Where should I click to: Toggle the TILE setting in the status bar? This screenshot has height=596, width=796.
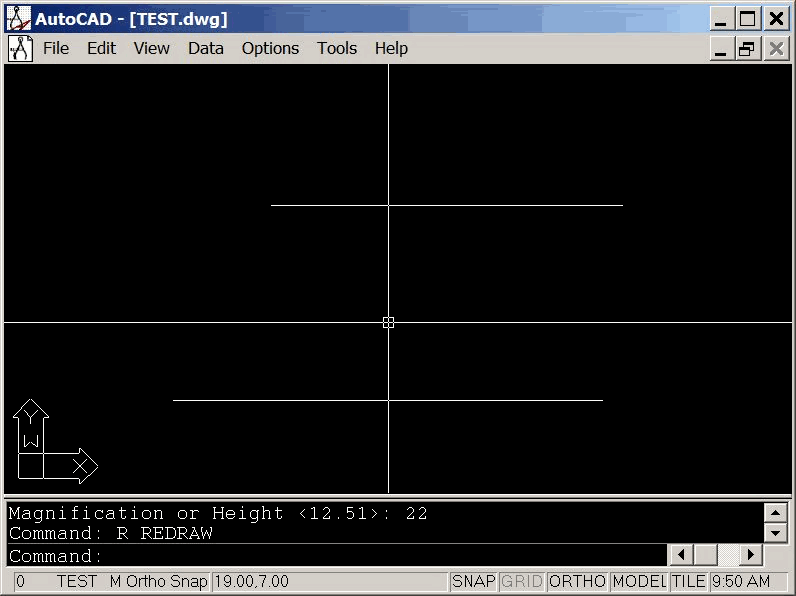tap(688, 581)
